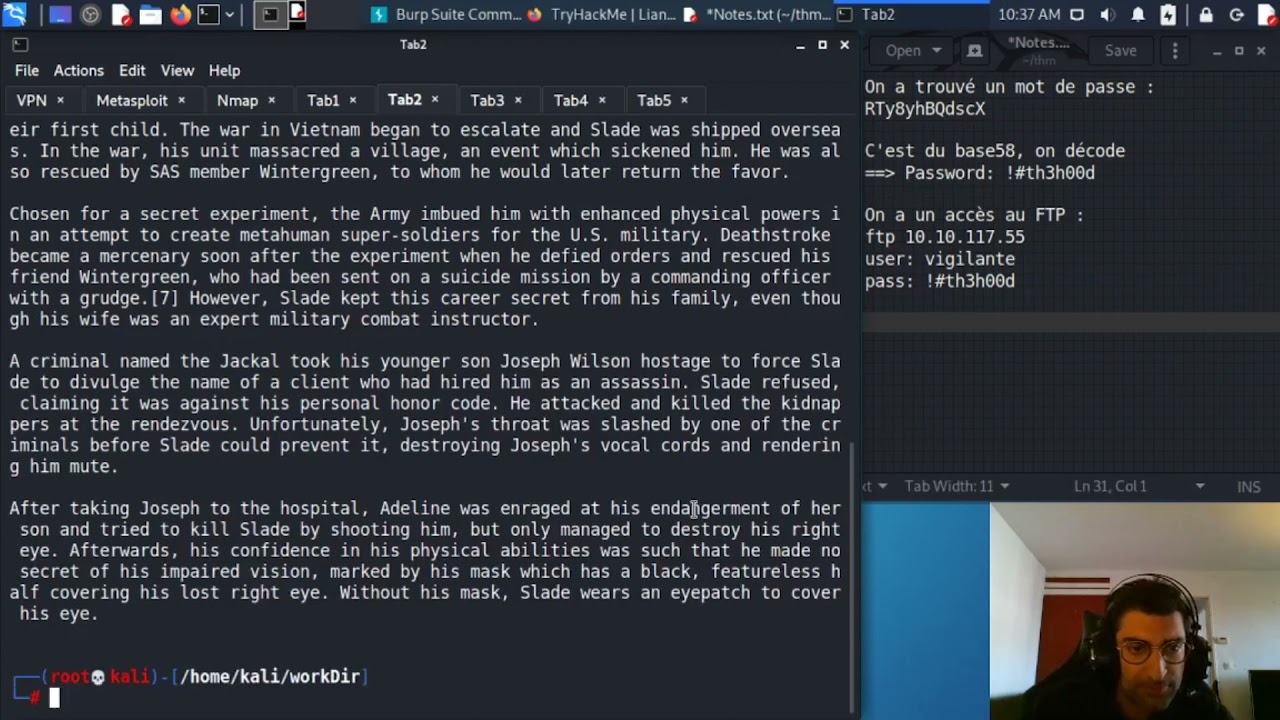The image size is (1280, 720).
Task: Open the Edit menu in terminal
Action: [132, 71]
